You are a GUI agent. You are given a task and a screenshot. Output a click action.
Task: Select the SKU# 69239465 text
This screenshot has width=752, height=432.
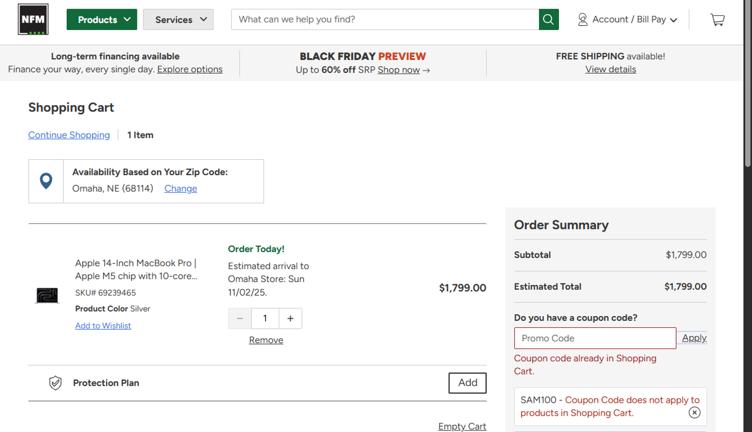[x=106, y=292]
